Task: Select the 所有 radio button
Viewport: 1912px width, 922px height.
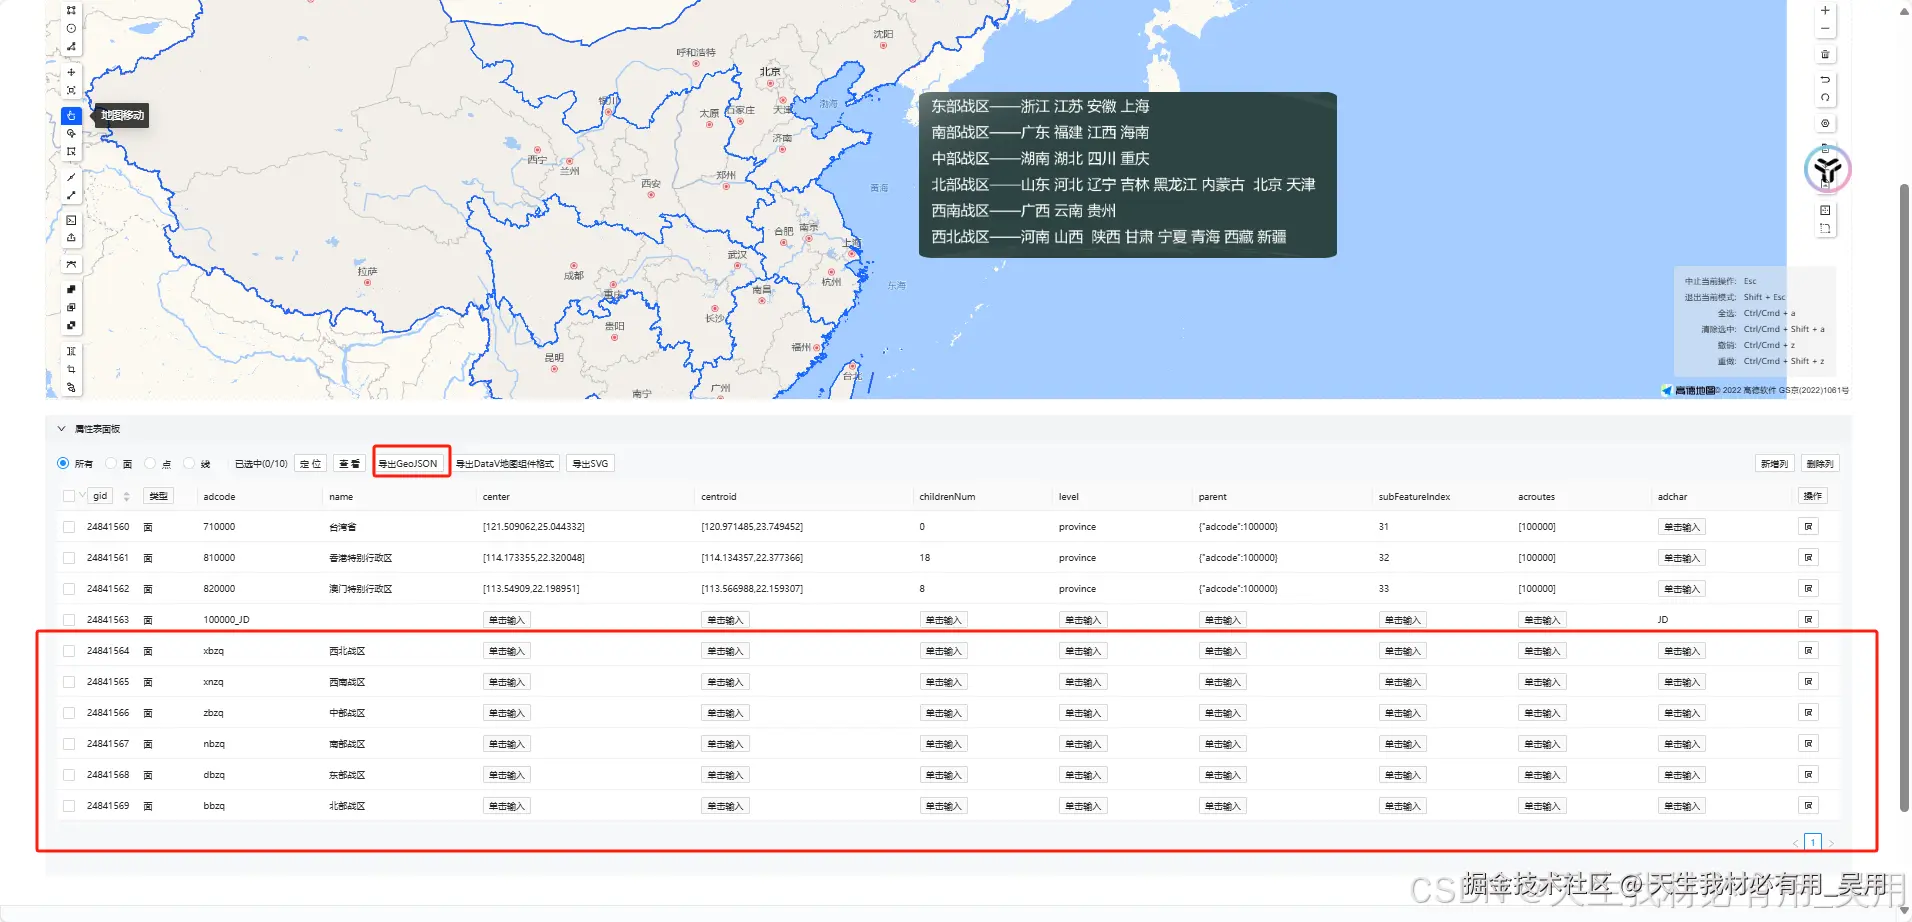Action: [63, 463]
